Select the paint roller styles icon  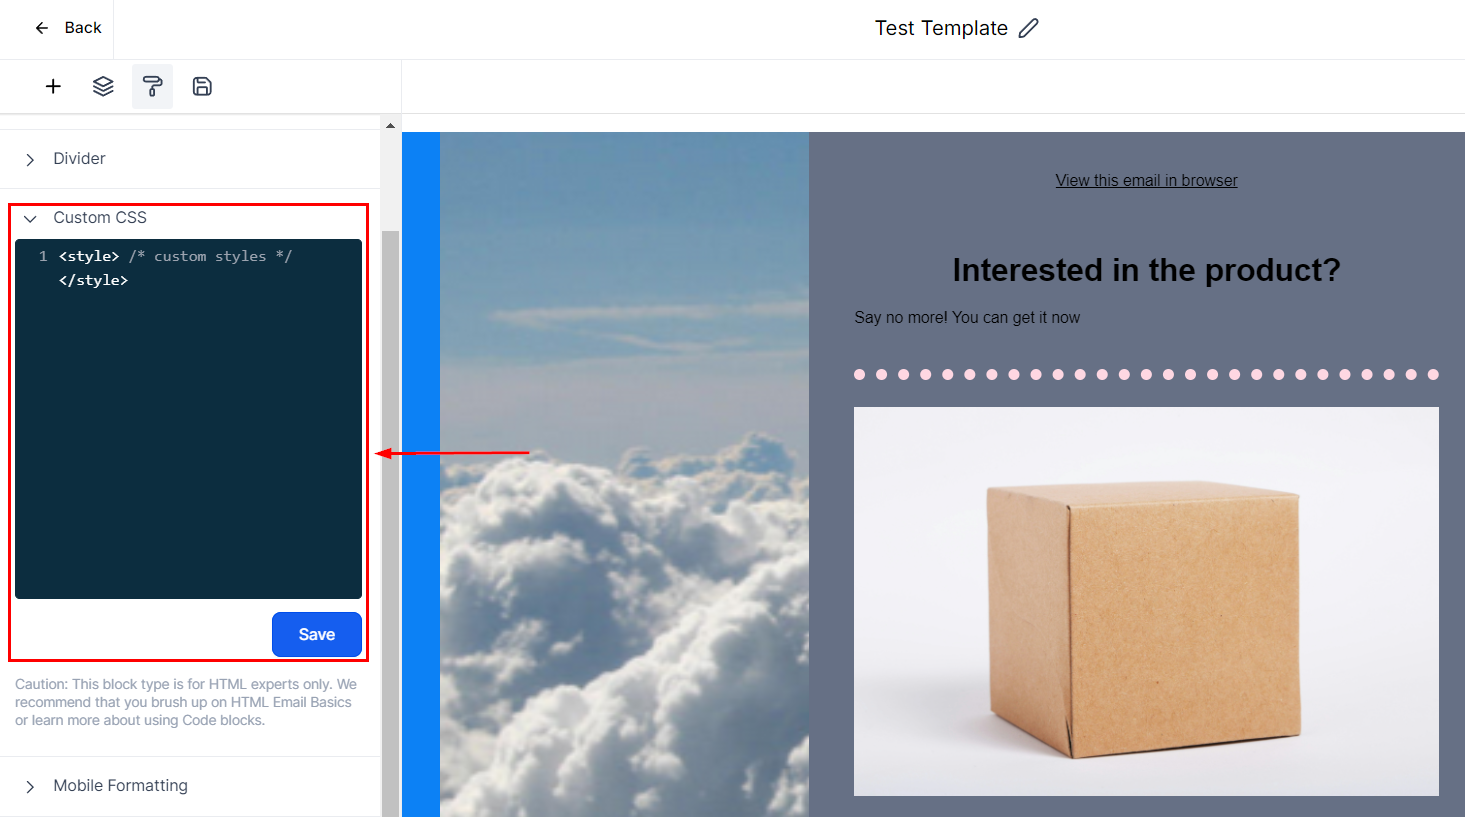click(152, 87)
